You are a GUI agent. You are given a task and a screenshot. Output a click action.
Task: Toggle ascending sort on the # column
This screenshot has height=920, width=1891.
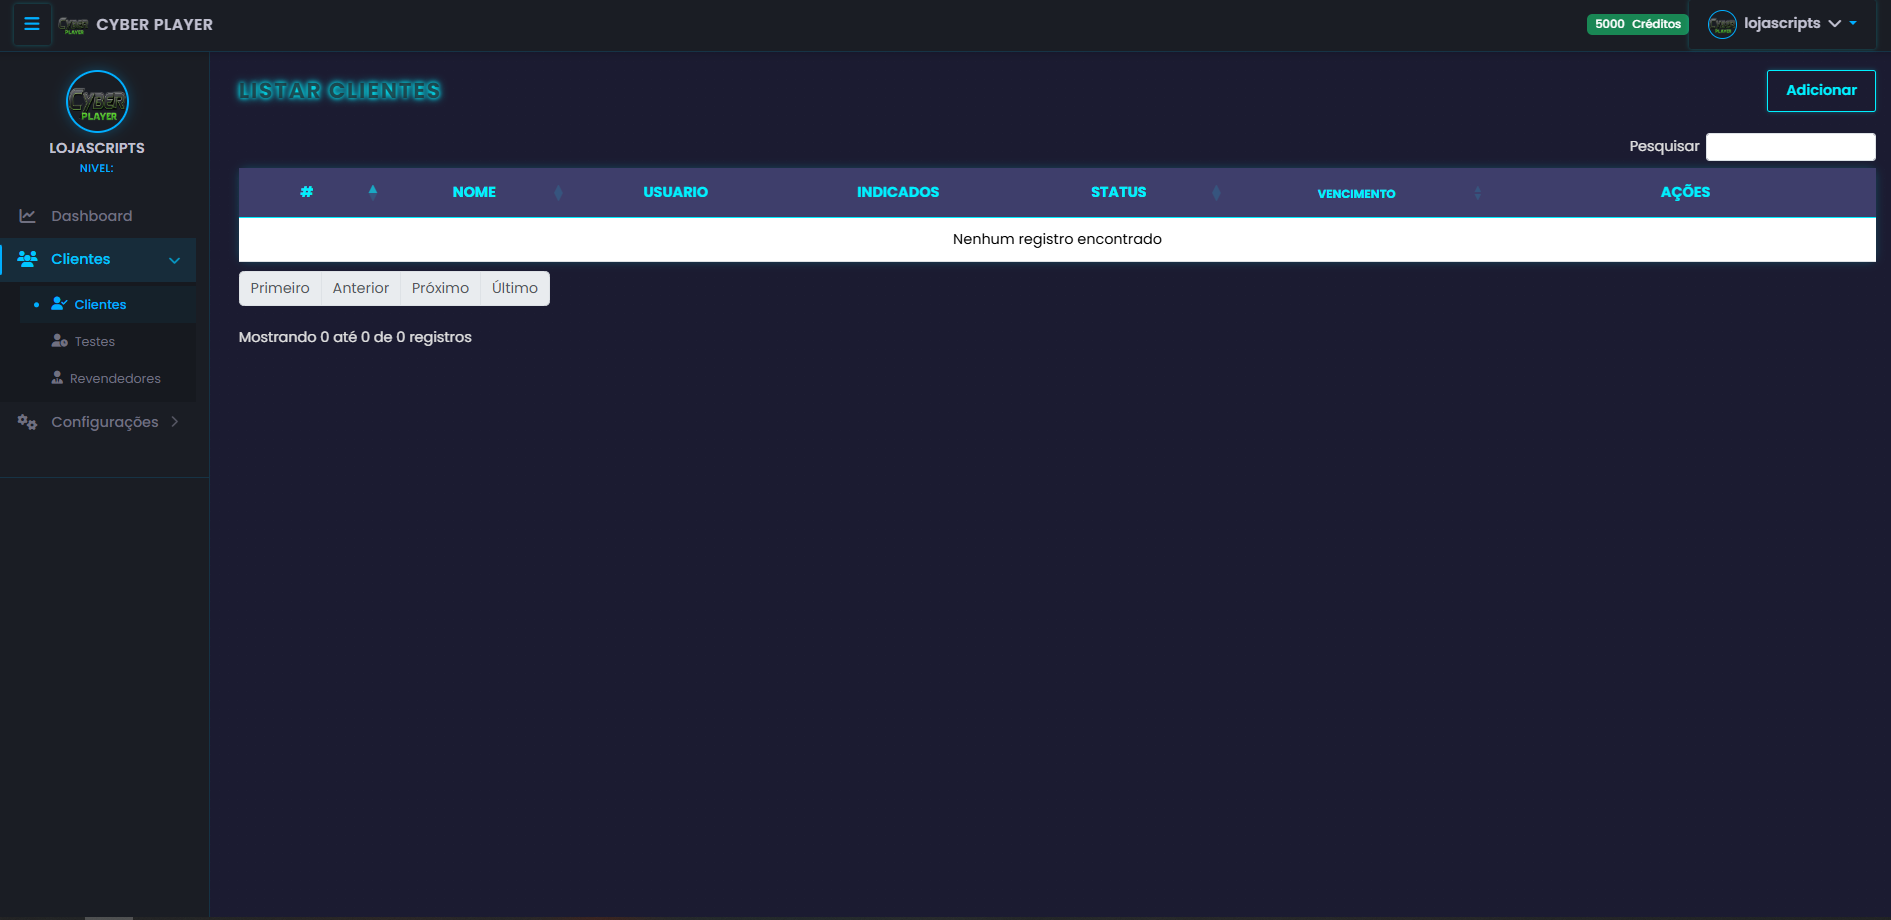[x=374, y=191]
